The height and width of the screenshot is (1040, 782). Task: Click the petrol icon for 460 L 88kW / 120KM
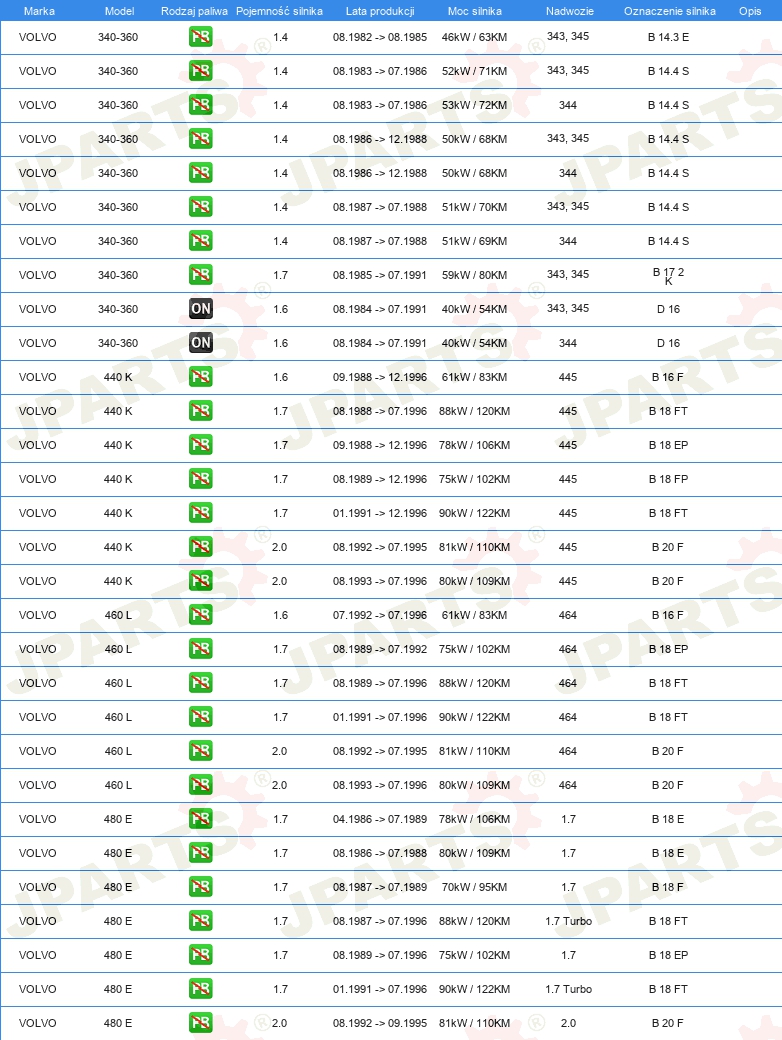(200, 682)
